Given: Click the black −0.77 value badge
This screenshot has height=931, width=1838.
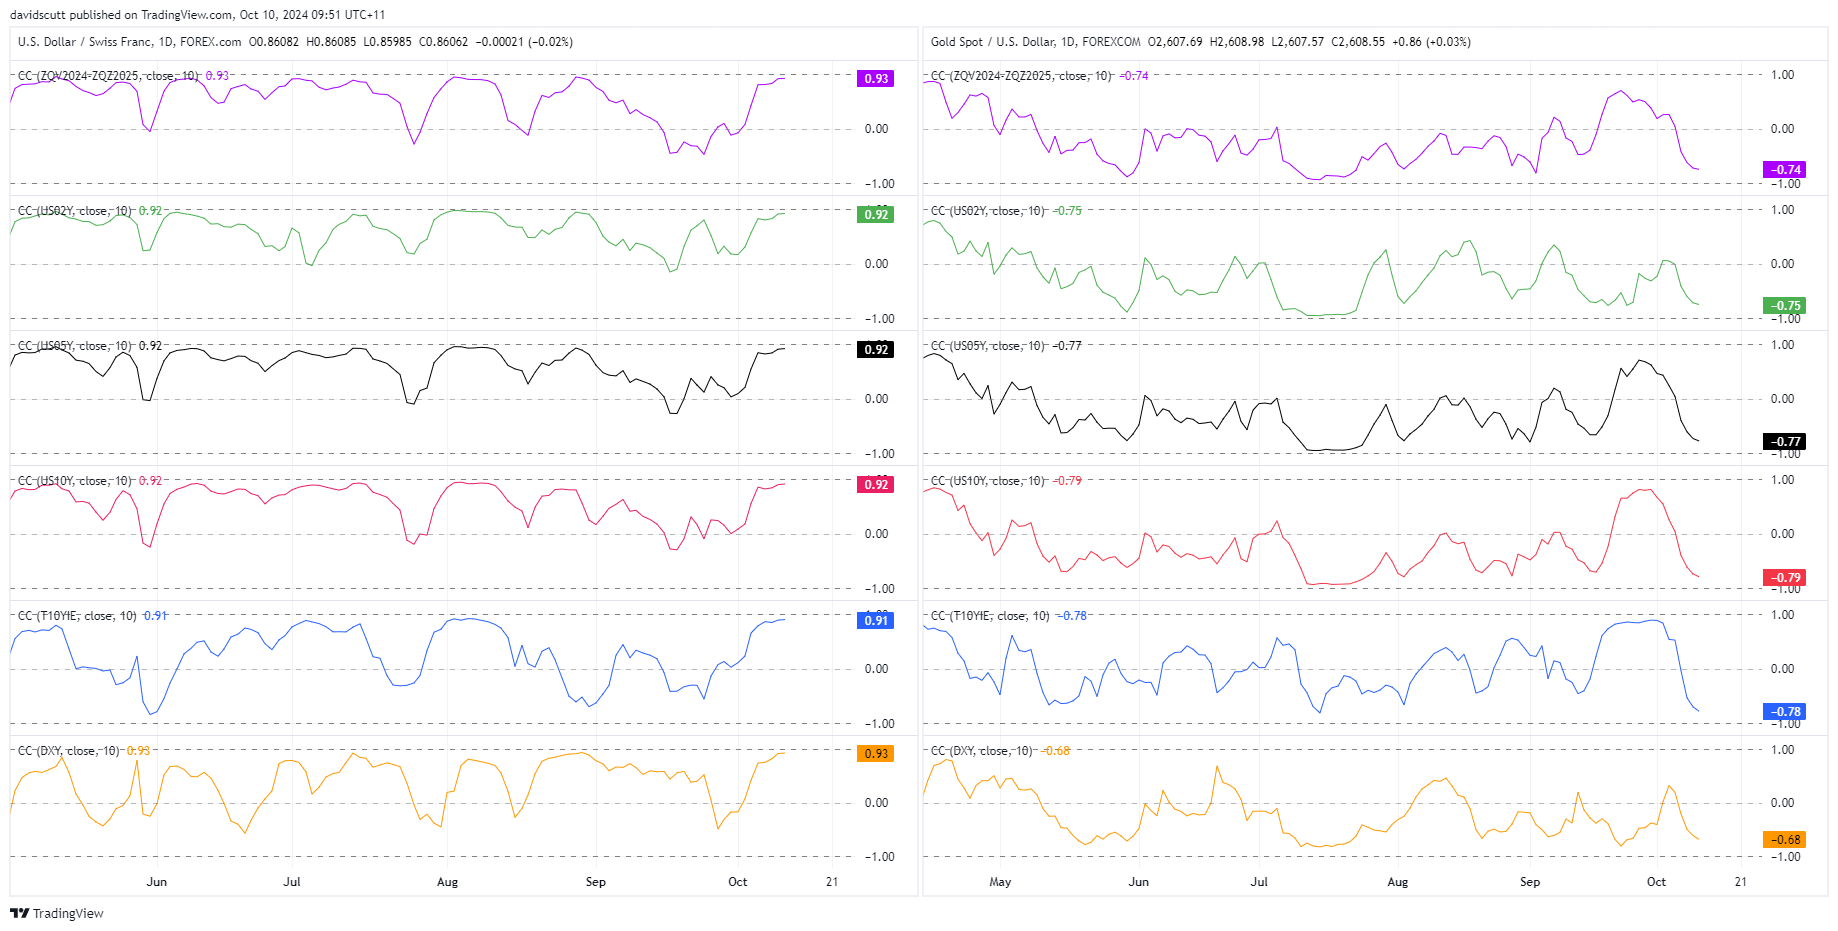Looking at the screenshot, I should pyautogui.click(x=1784, y=441).
